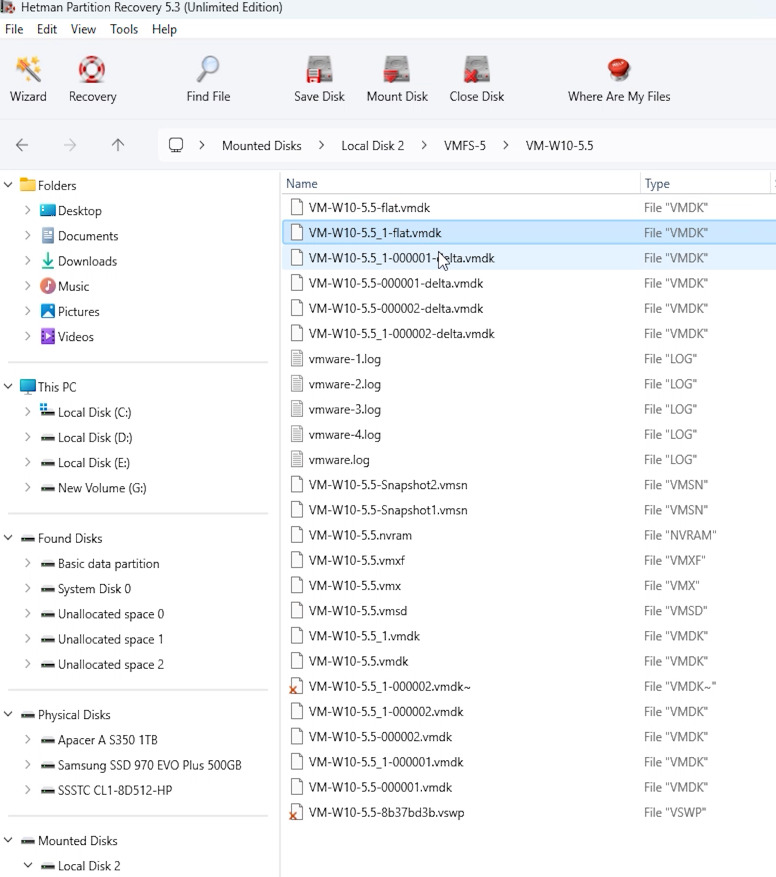This screenshot has width=776, height=877.
Task: Collapse the This PC section
Action: tap(8, 386)
